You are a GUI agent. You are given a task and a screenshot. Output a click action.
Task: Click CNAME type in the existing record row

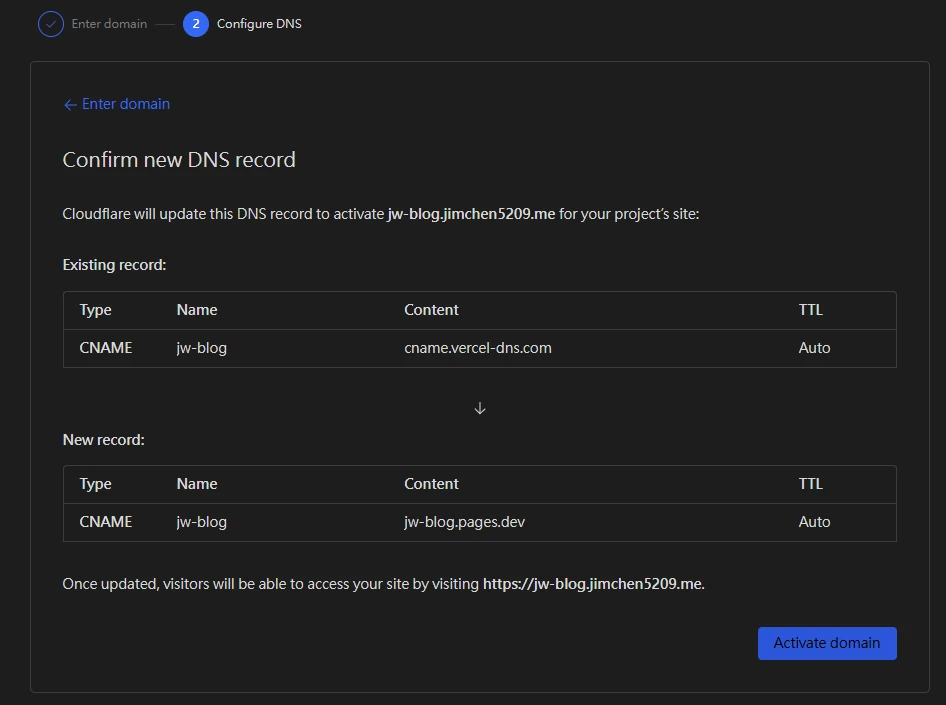(106, 348)
